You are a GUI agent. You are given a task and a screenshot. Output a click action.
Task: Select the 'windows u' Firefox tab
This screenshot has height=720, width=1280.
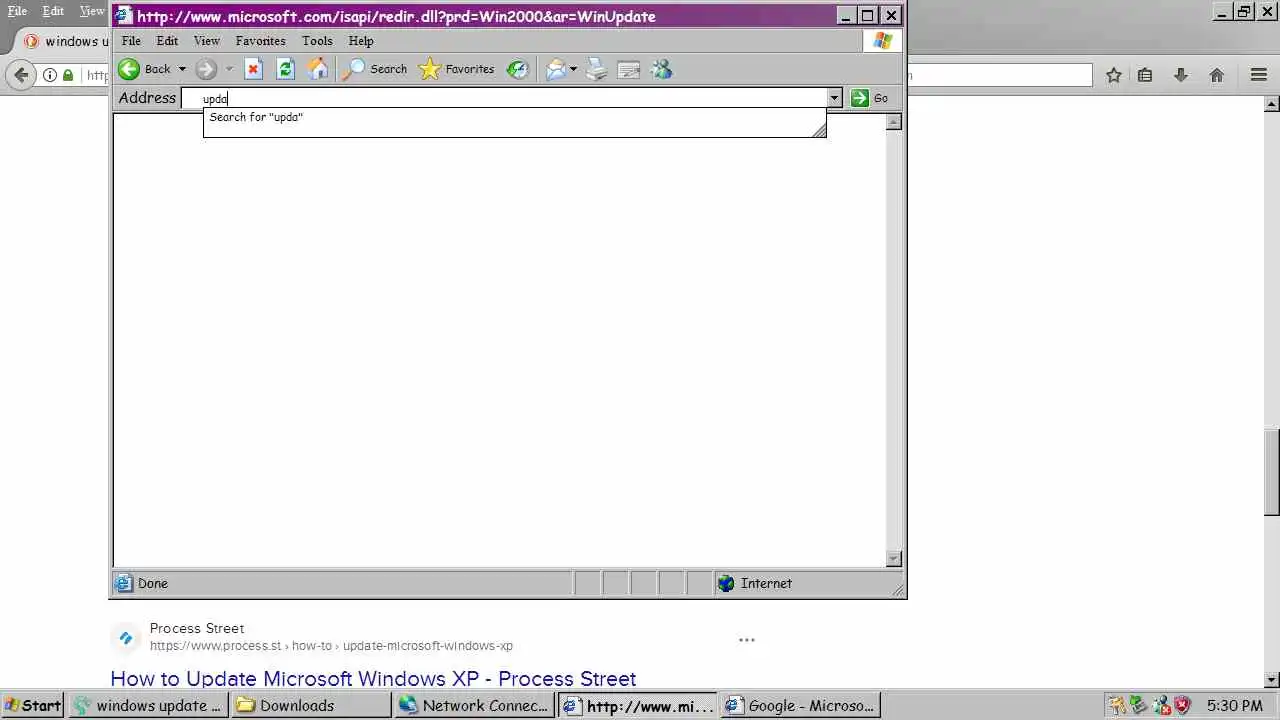66,41
